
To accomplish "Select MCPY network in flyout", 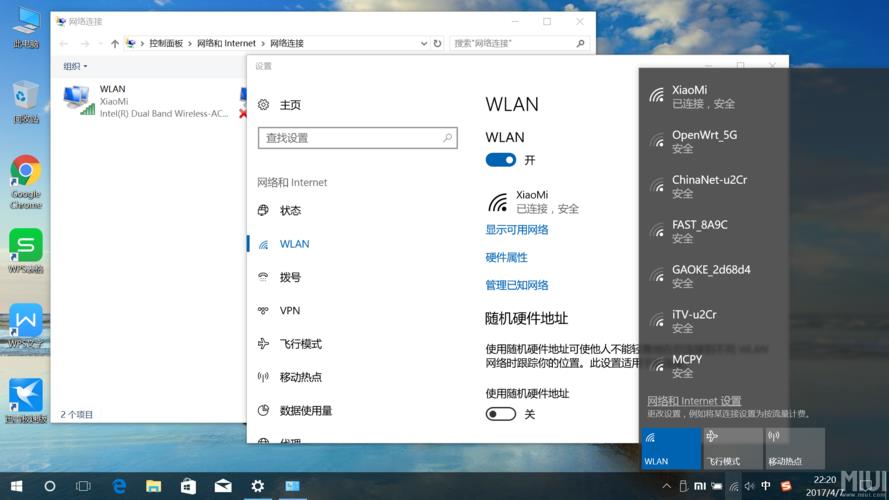I will (714, 365).
